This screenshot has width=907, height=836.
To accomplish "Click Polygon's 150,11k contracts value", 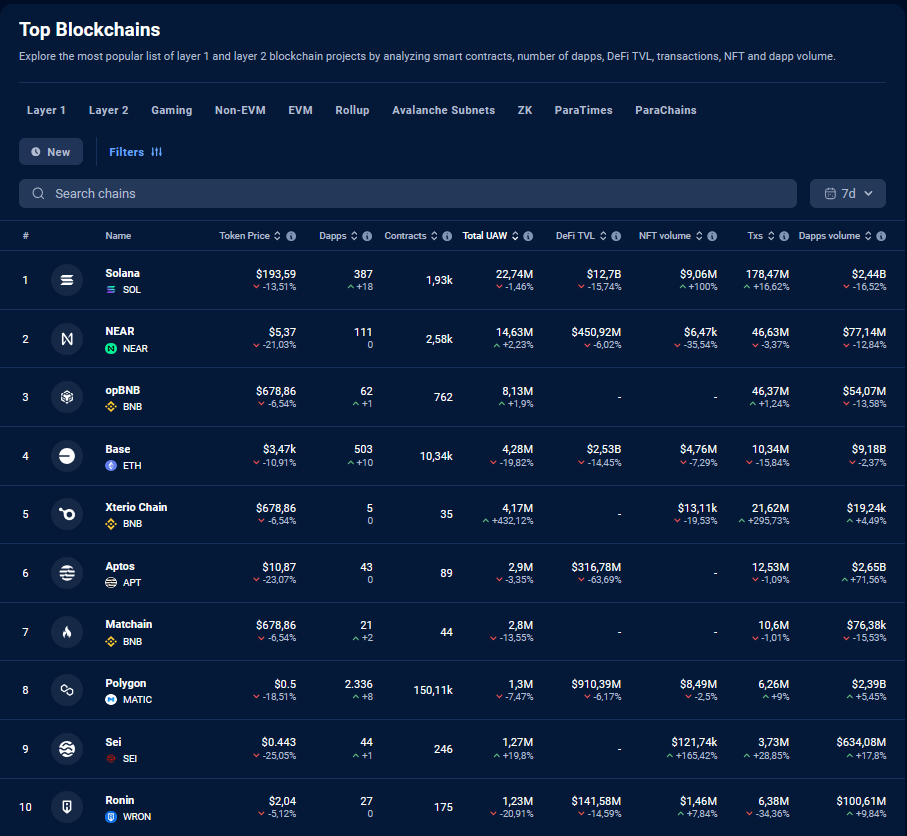I will (433, 690).
